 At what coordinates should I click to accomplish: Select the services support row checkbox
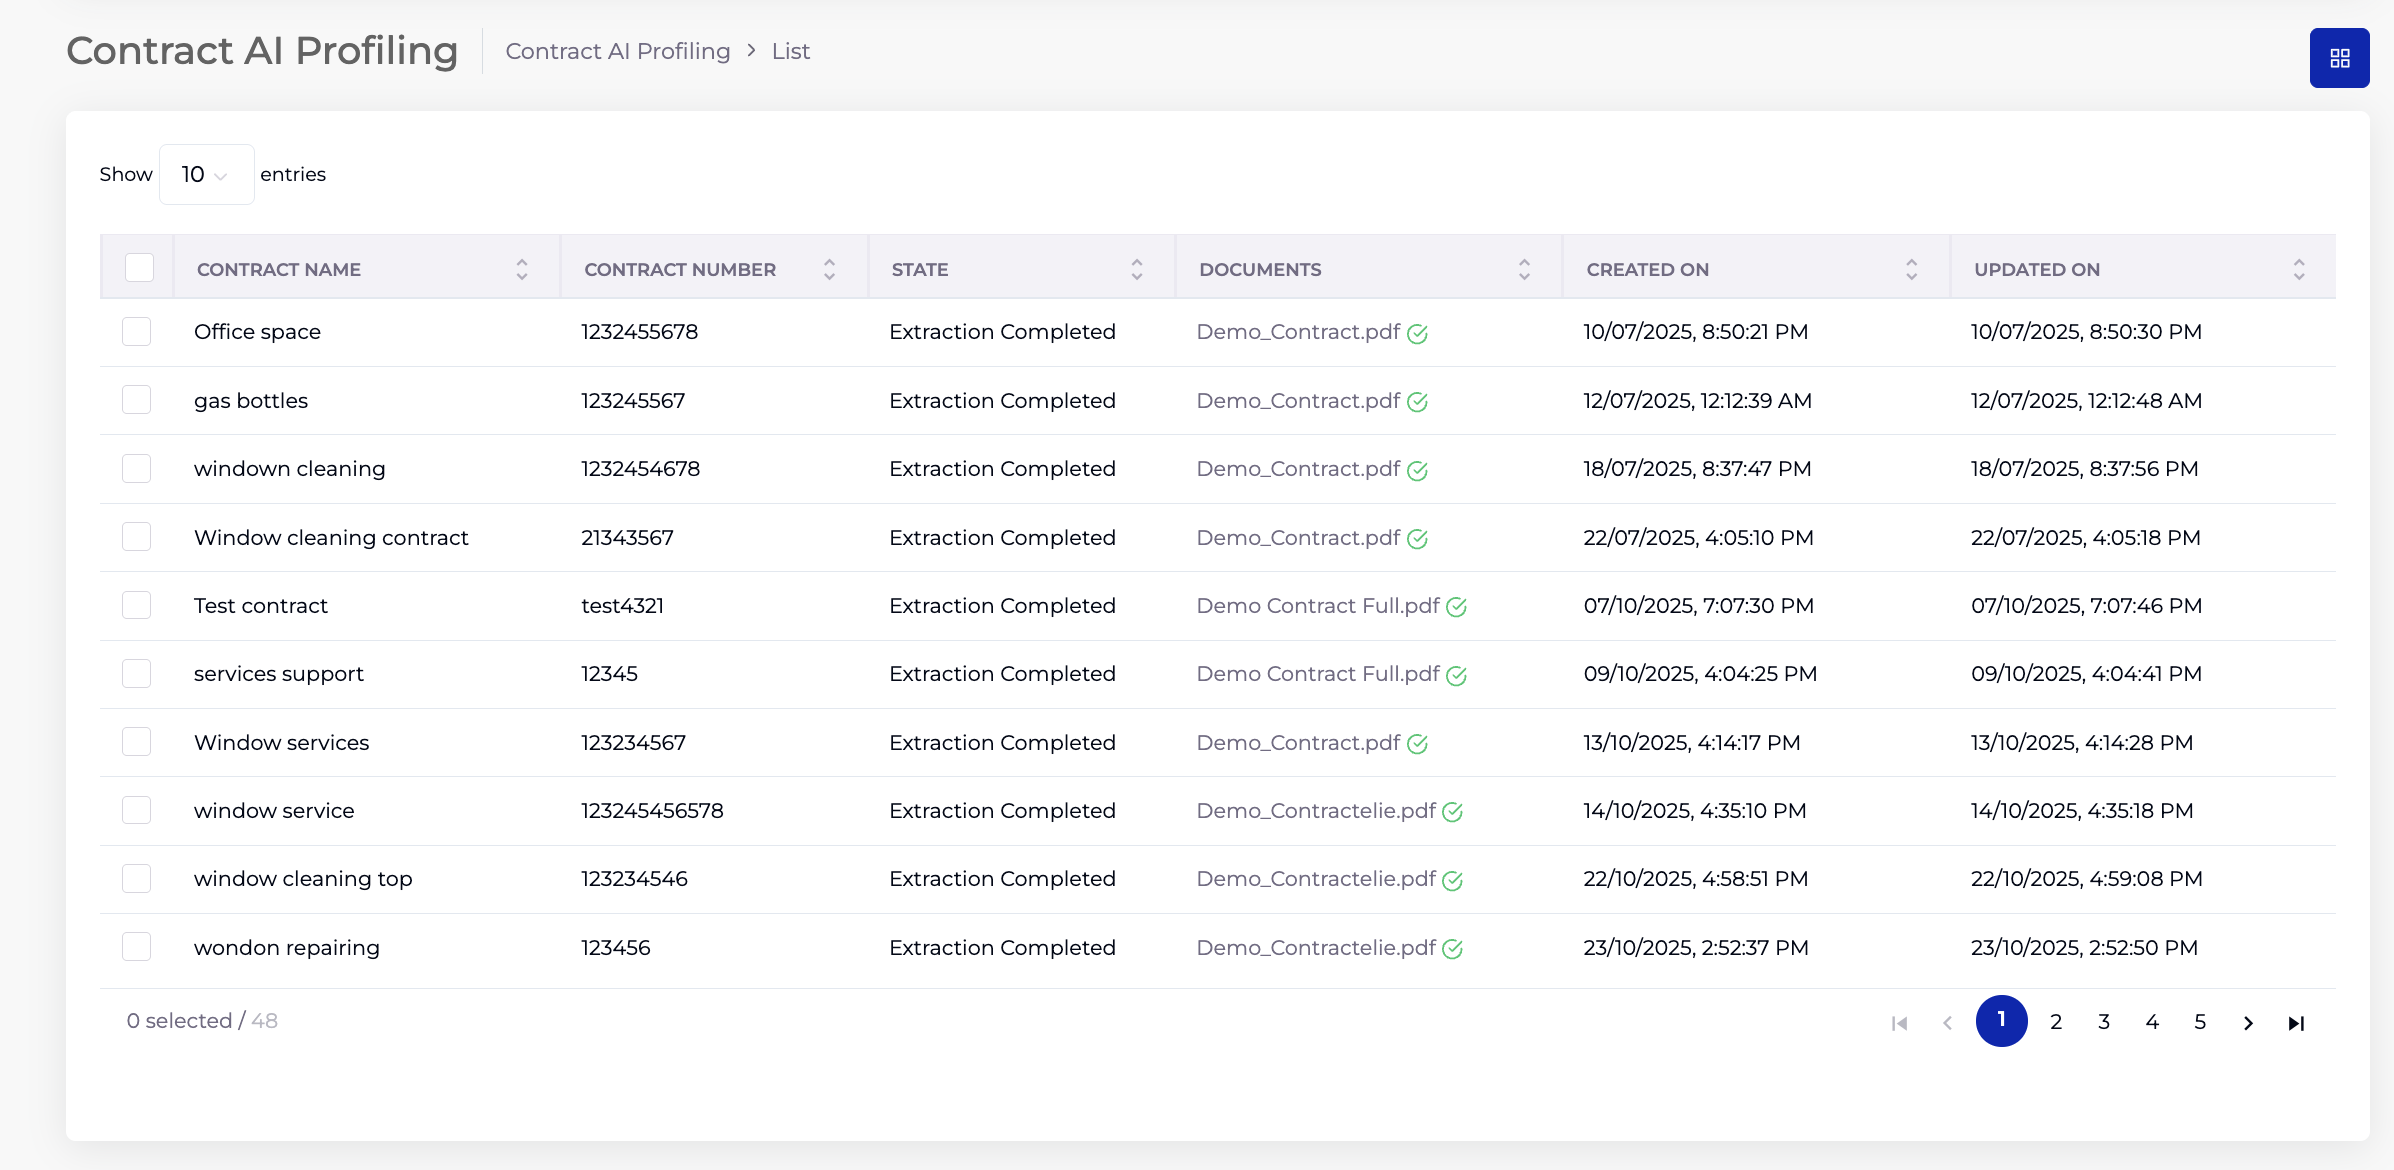(x=136, y=673)
